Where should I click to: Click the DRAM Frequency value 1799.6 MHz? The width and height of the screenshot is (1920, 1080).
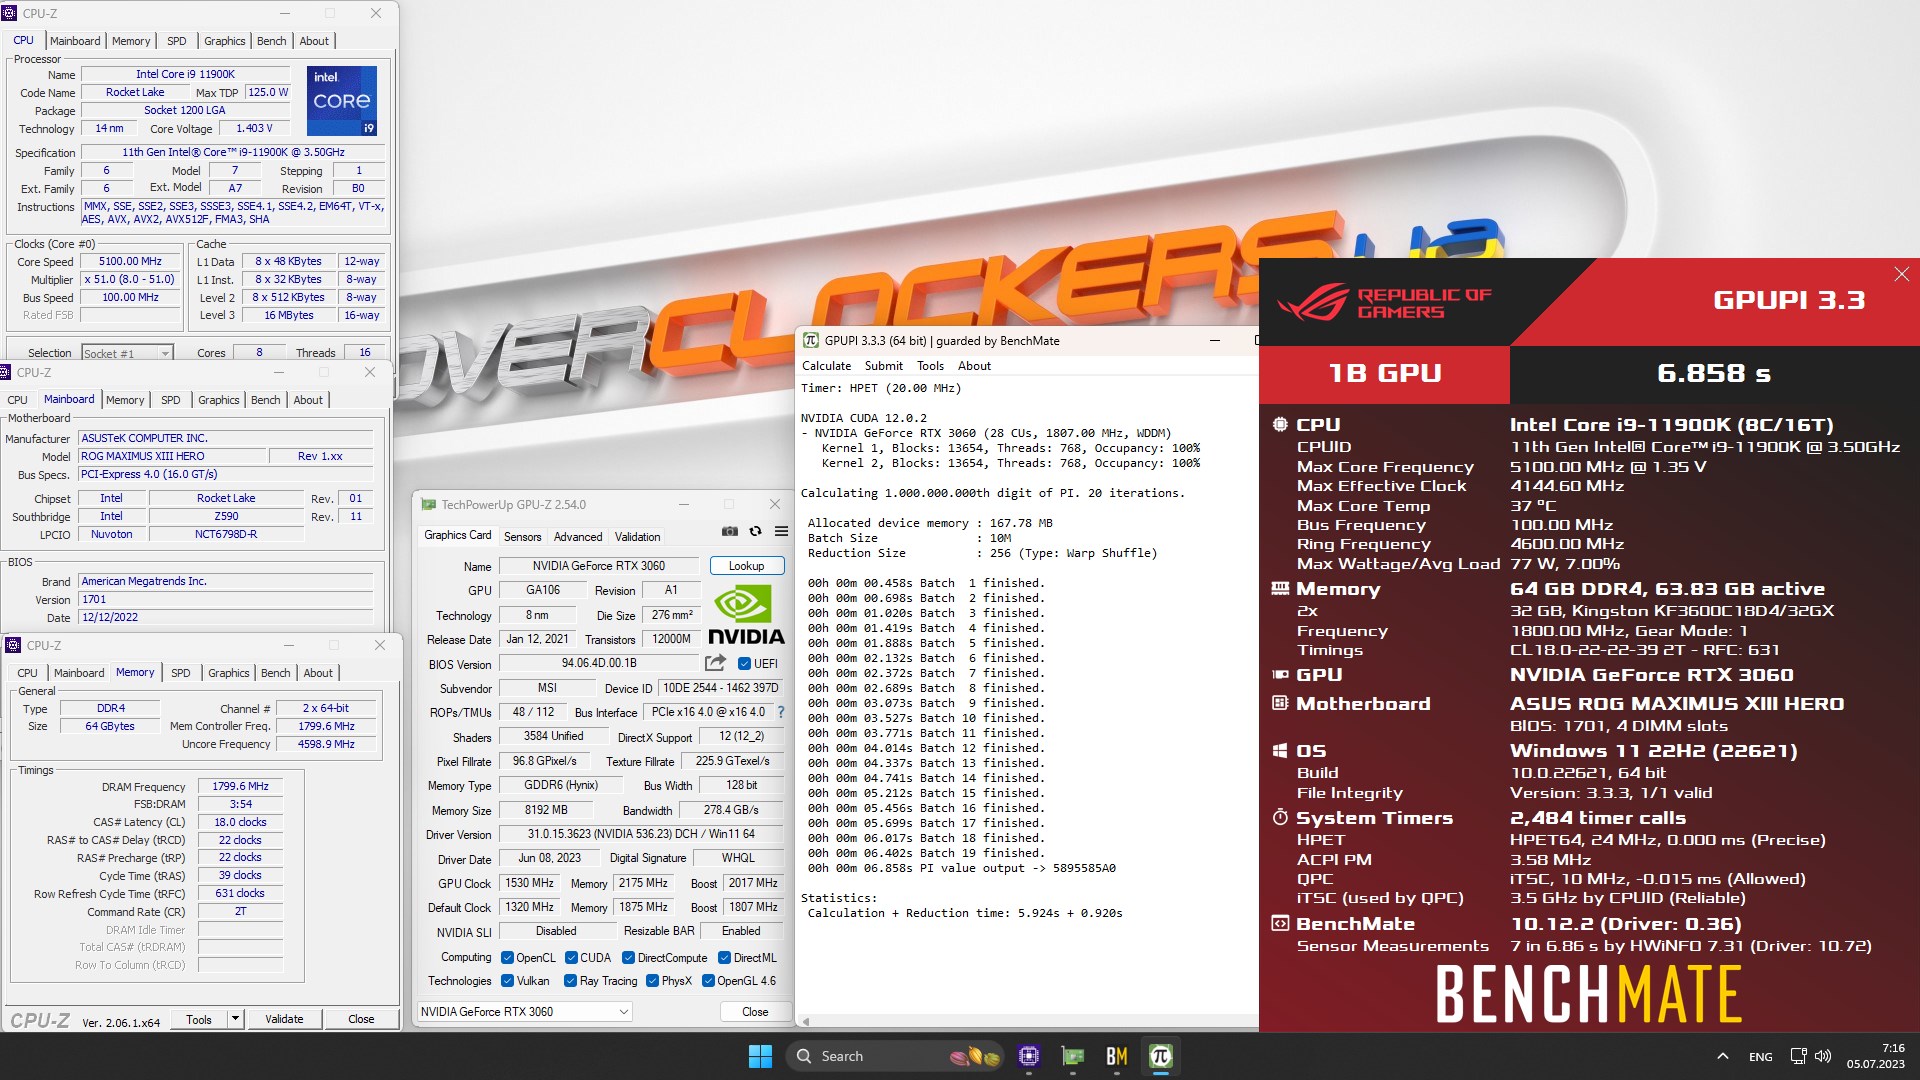240,786
